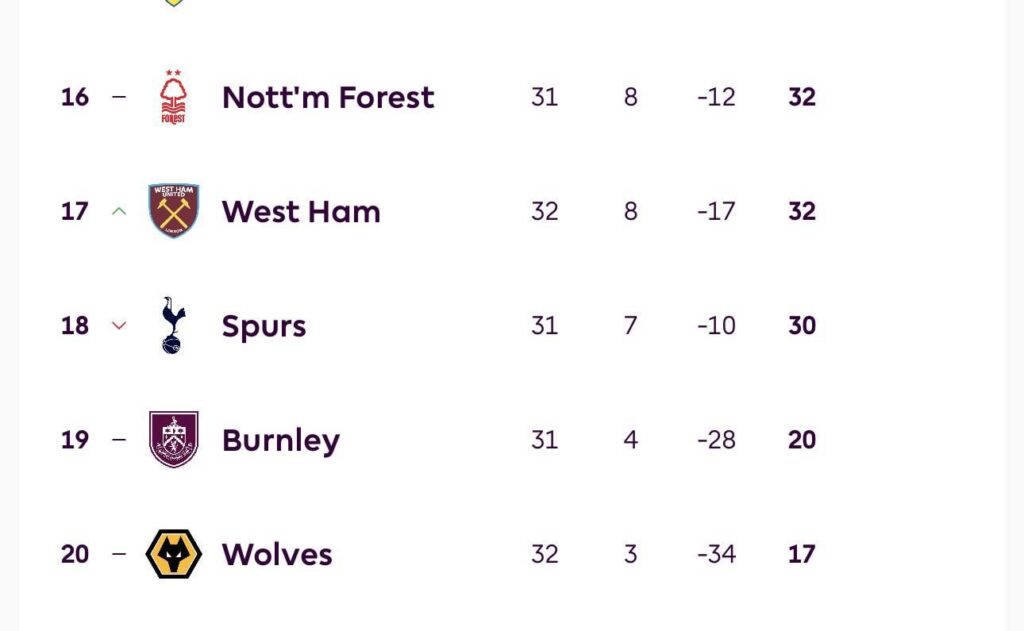The width and height of the screenshot is (1024, 631).
Task: Click the Burnley club crest
Action: (172, 439)
